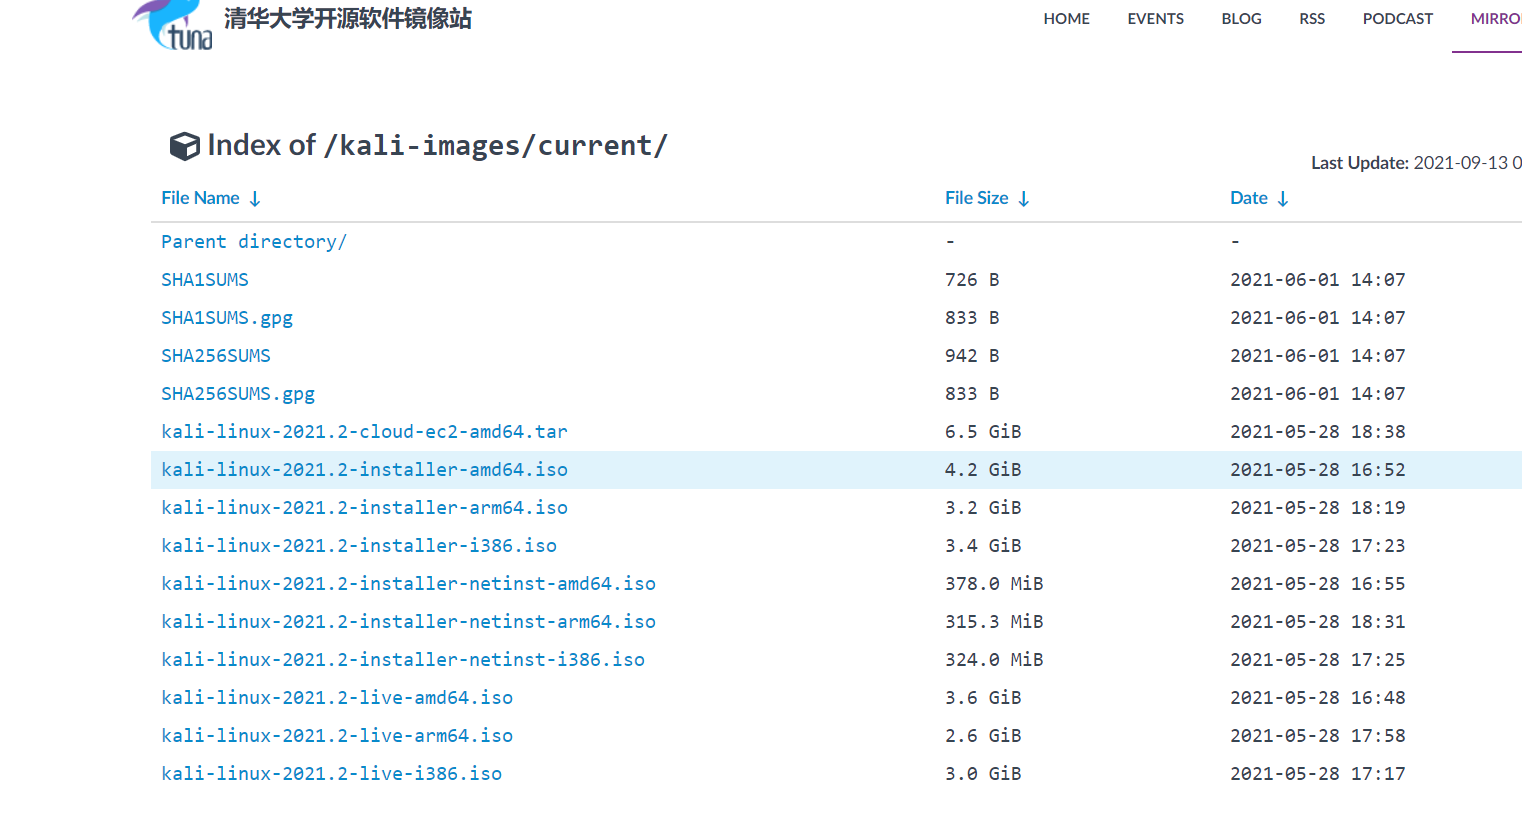
Task: Click the Date column header
Action: 1249,198
